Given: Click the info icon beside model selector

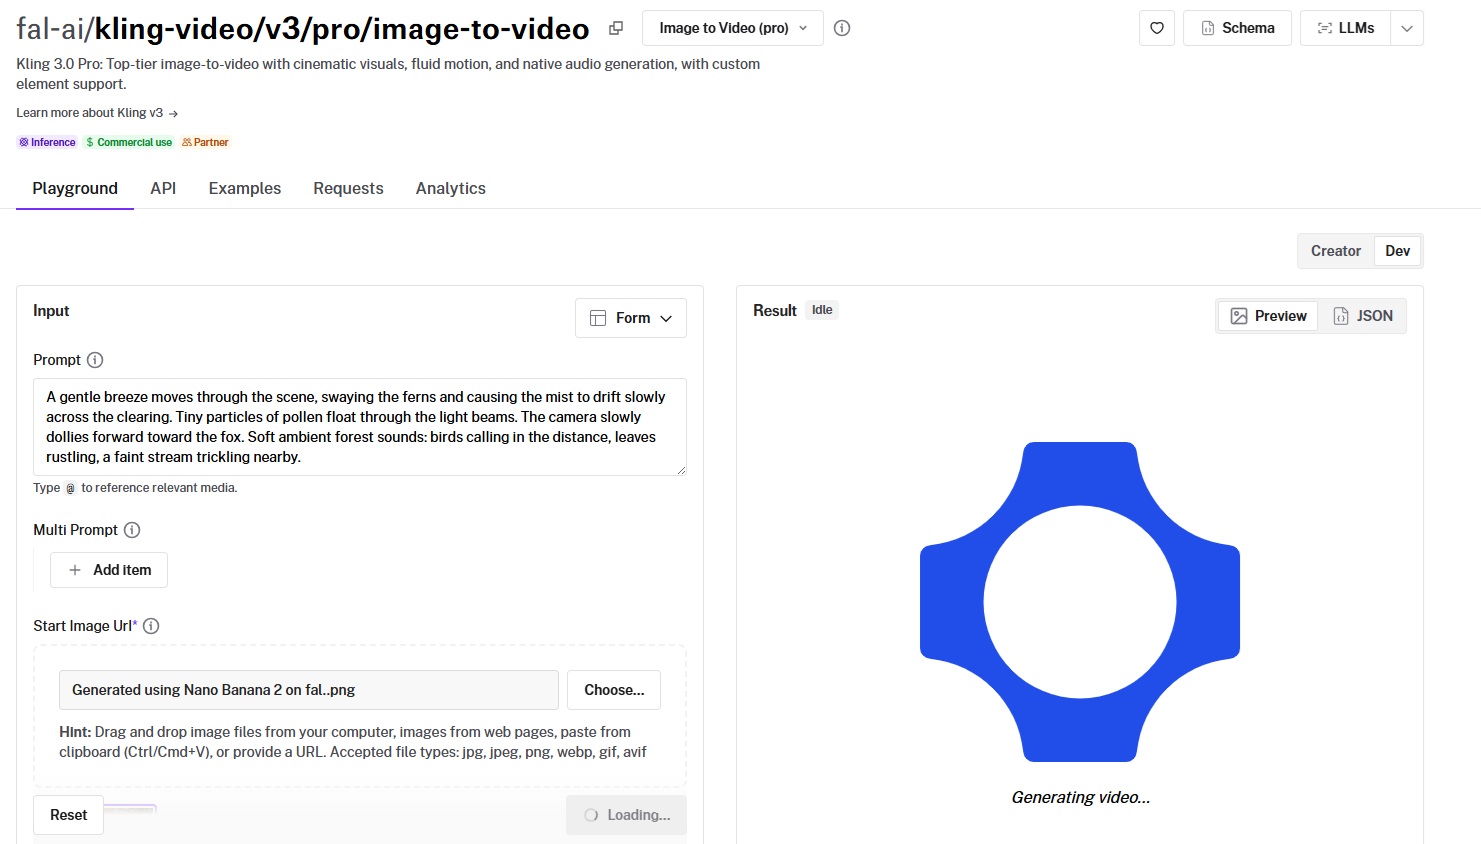Looking at the screenshot, I should pyautogui.click(x=842, y=28).
